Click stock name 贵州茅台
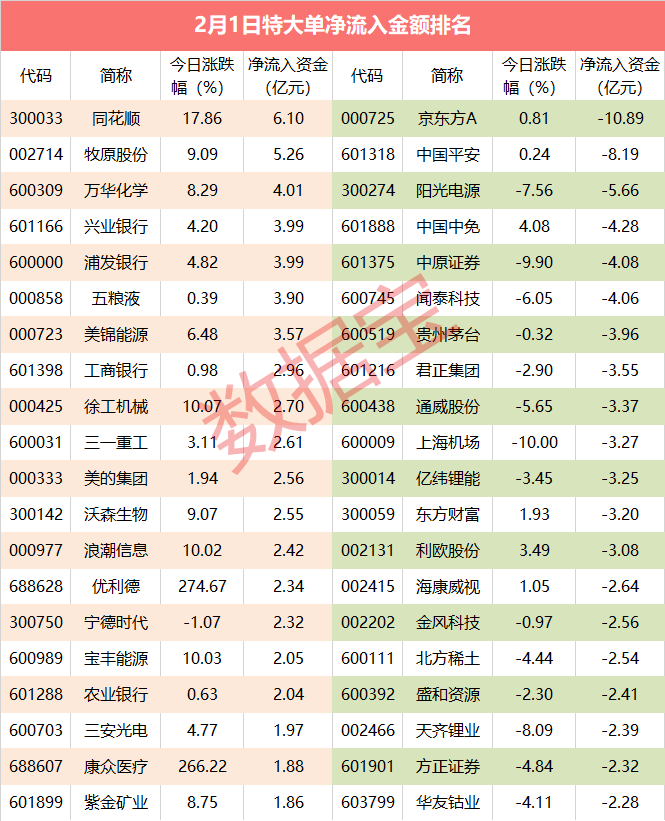 point(448,335)
